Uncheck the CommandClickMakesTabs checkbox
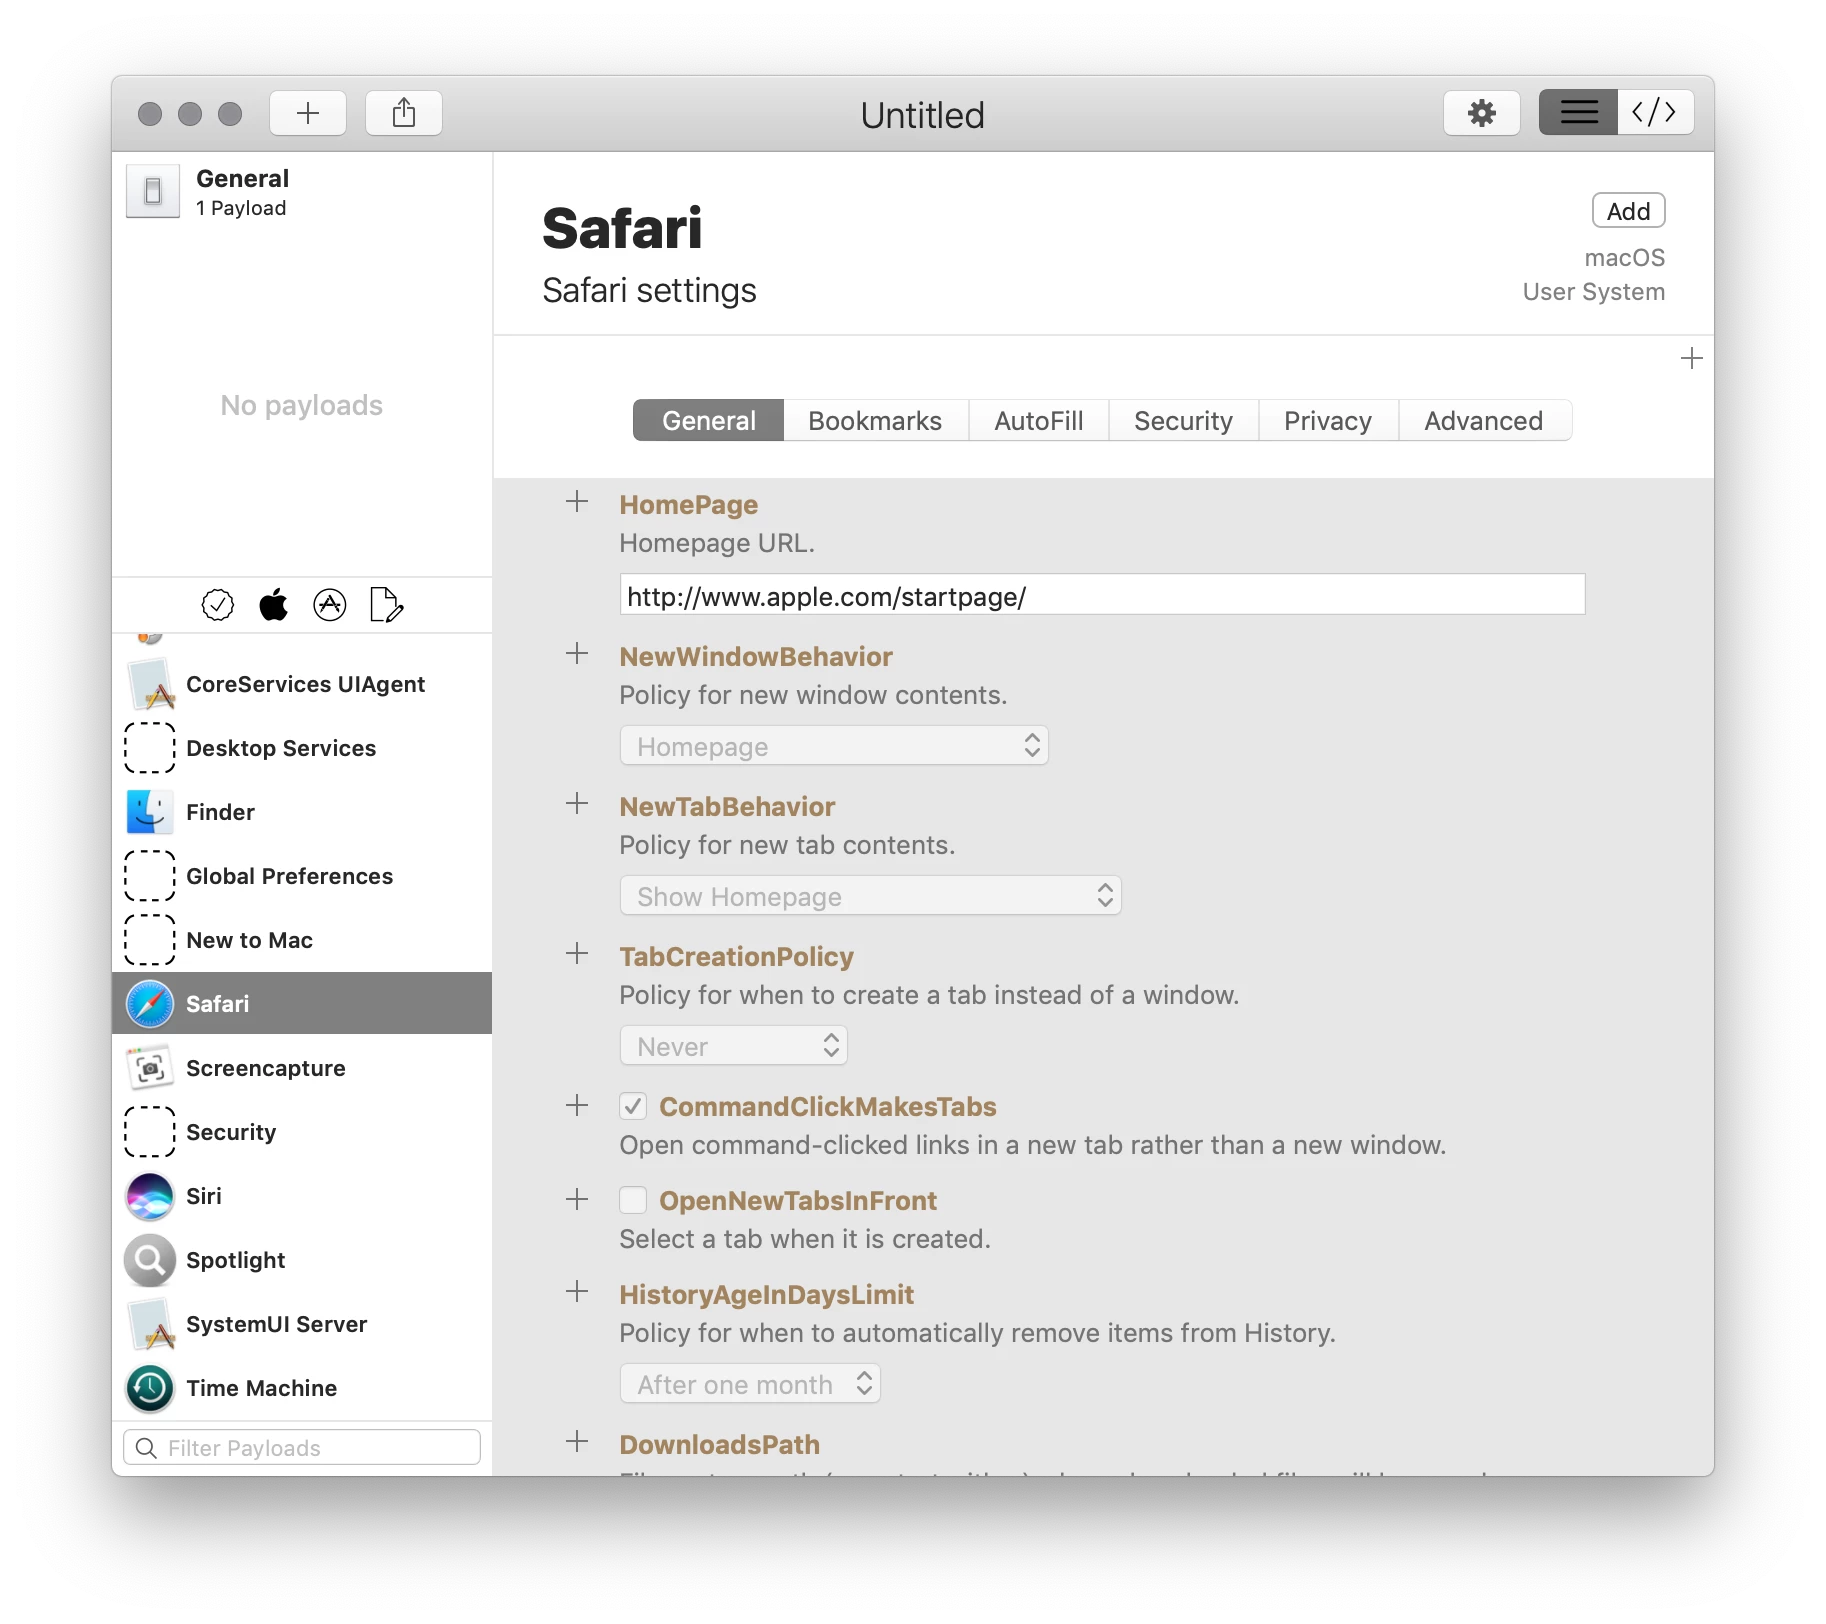The image size is (1826, 1624). coord(633,1106)
